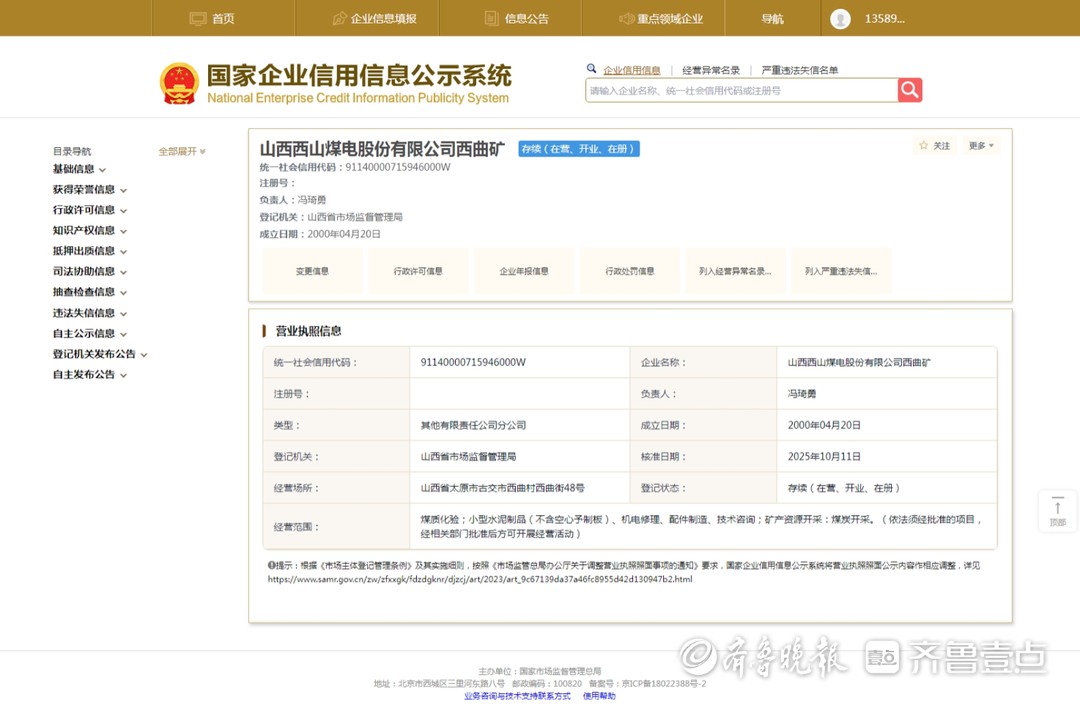Click the user avatar icon
The width and height of the screenshot is (1080, 714).
coord(840,19)
